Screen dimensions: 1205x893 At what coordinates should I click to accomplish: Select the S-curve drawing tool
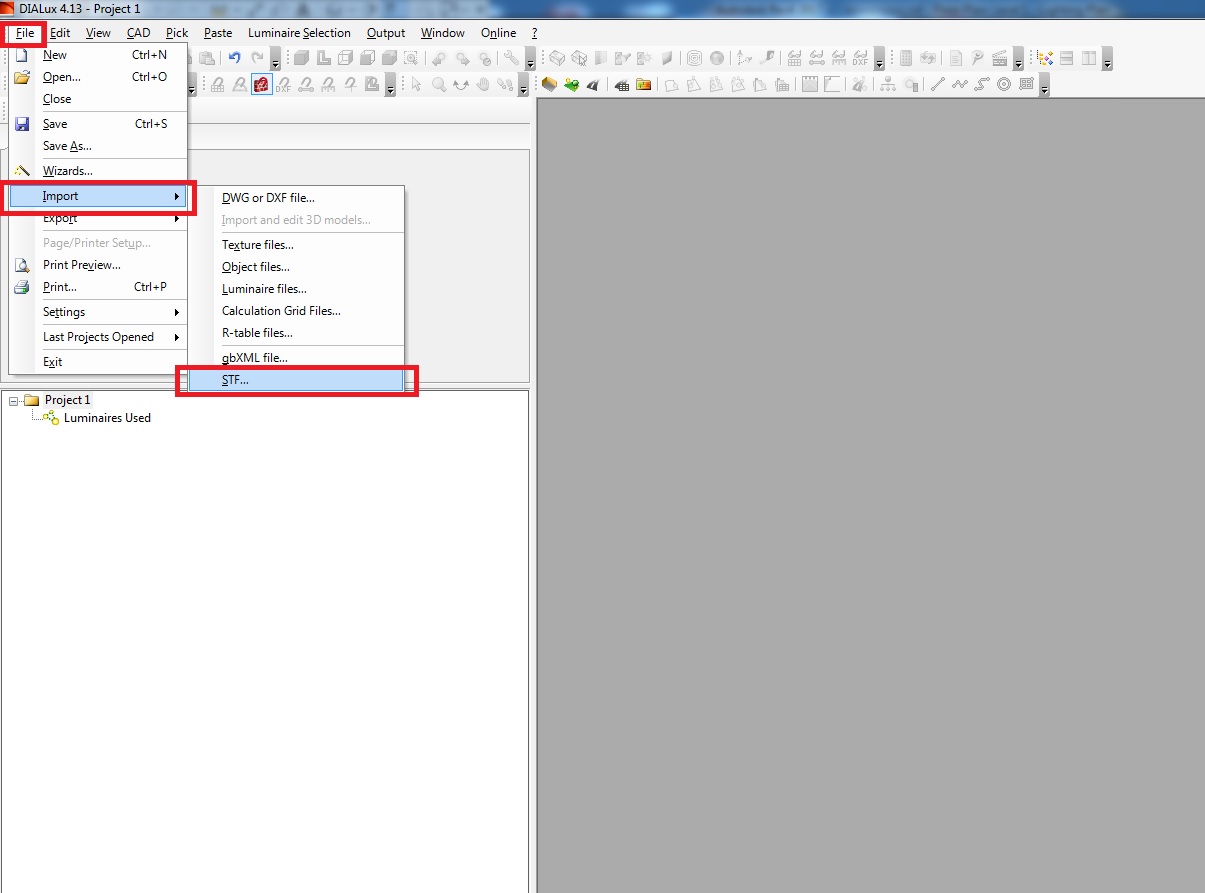[x=982, y=84]
